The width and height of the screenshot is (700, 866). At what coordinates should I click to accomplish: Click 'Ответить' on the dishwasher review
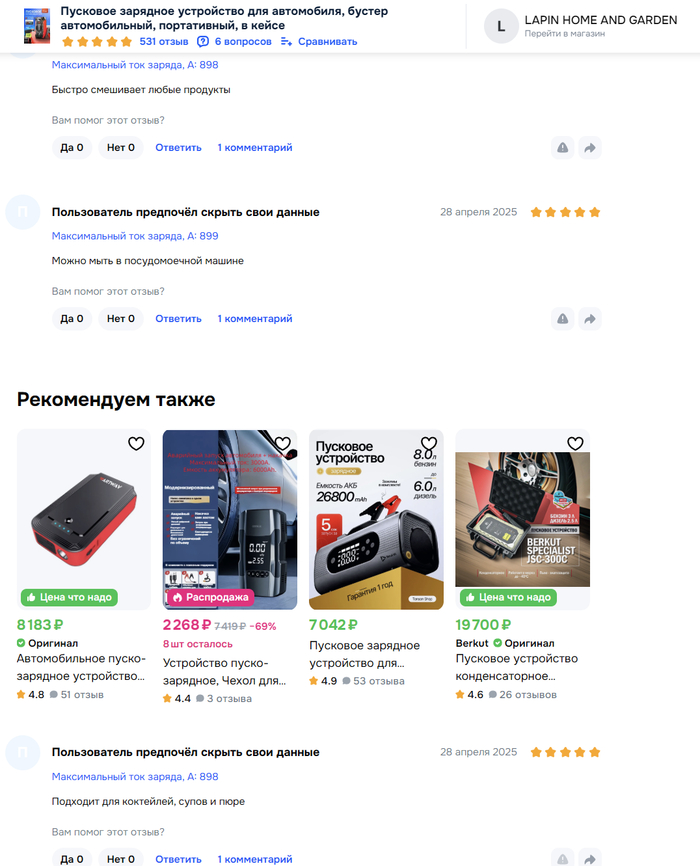(x=178, y=319)
